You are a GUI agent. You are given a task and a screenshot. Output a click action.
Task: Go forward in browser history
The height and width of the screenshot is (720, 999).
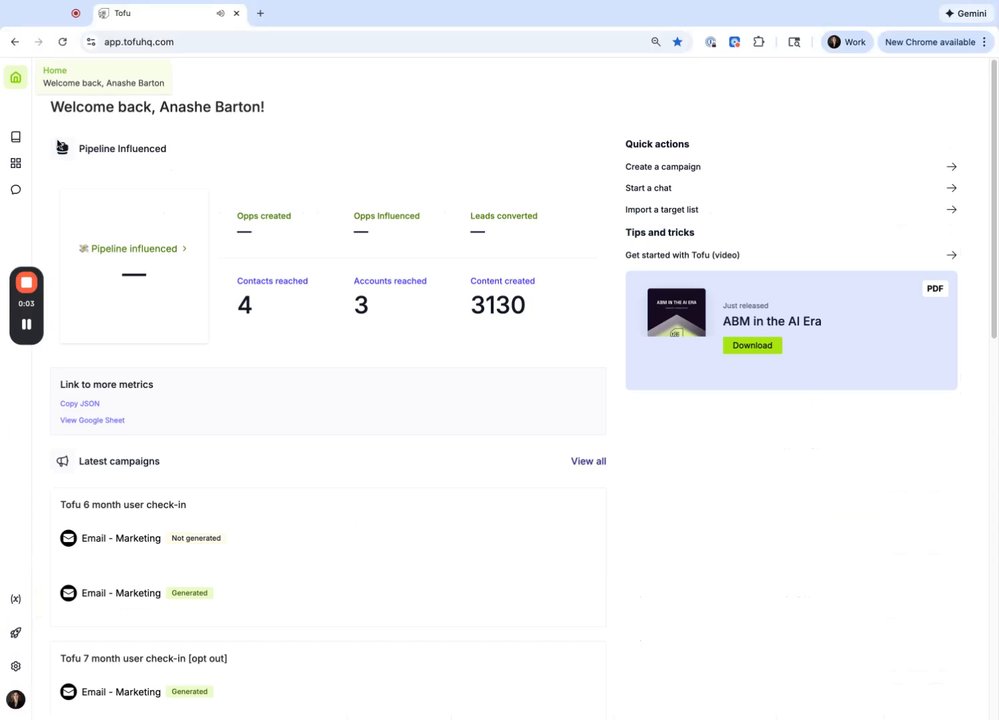point(39,42)
